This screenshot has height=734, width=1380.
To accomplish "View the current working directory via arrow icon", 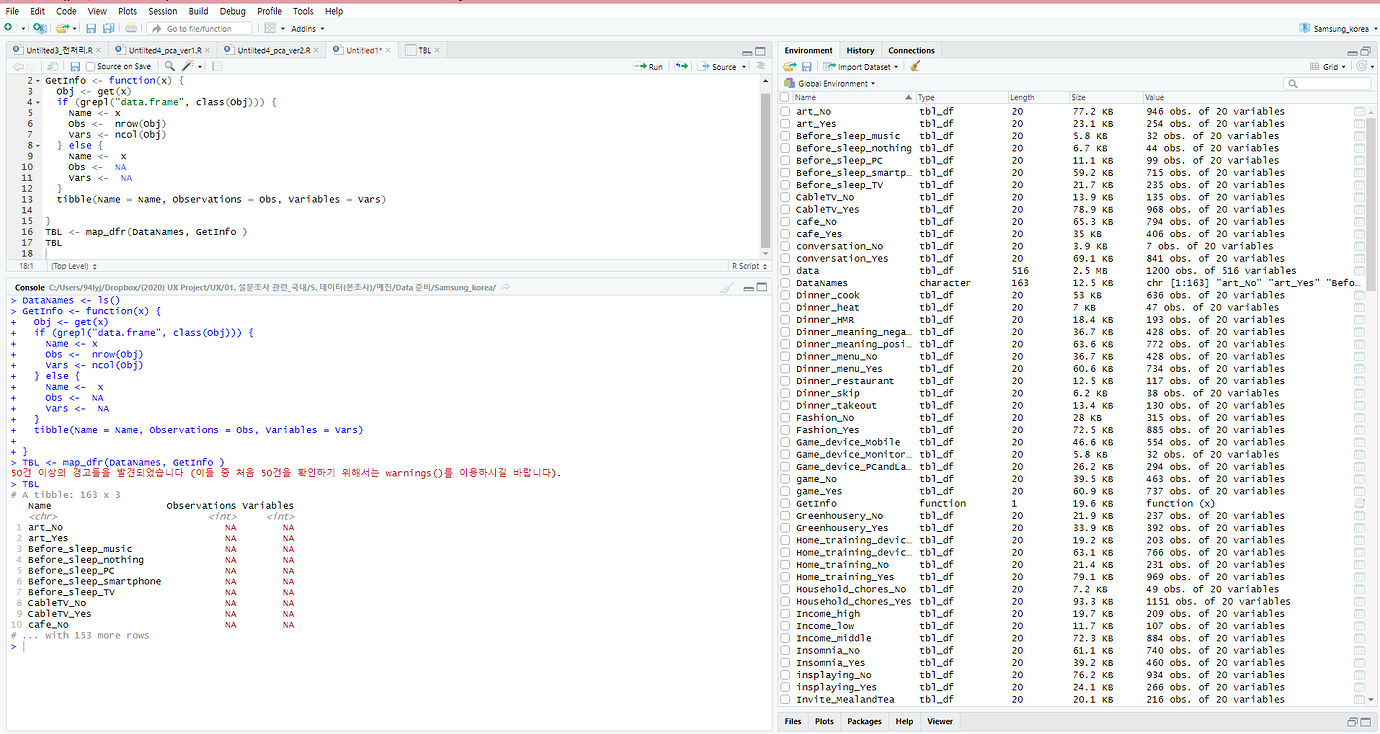I will coord(506,288).
